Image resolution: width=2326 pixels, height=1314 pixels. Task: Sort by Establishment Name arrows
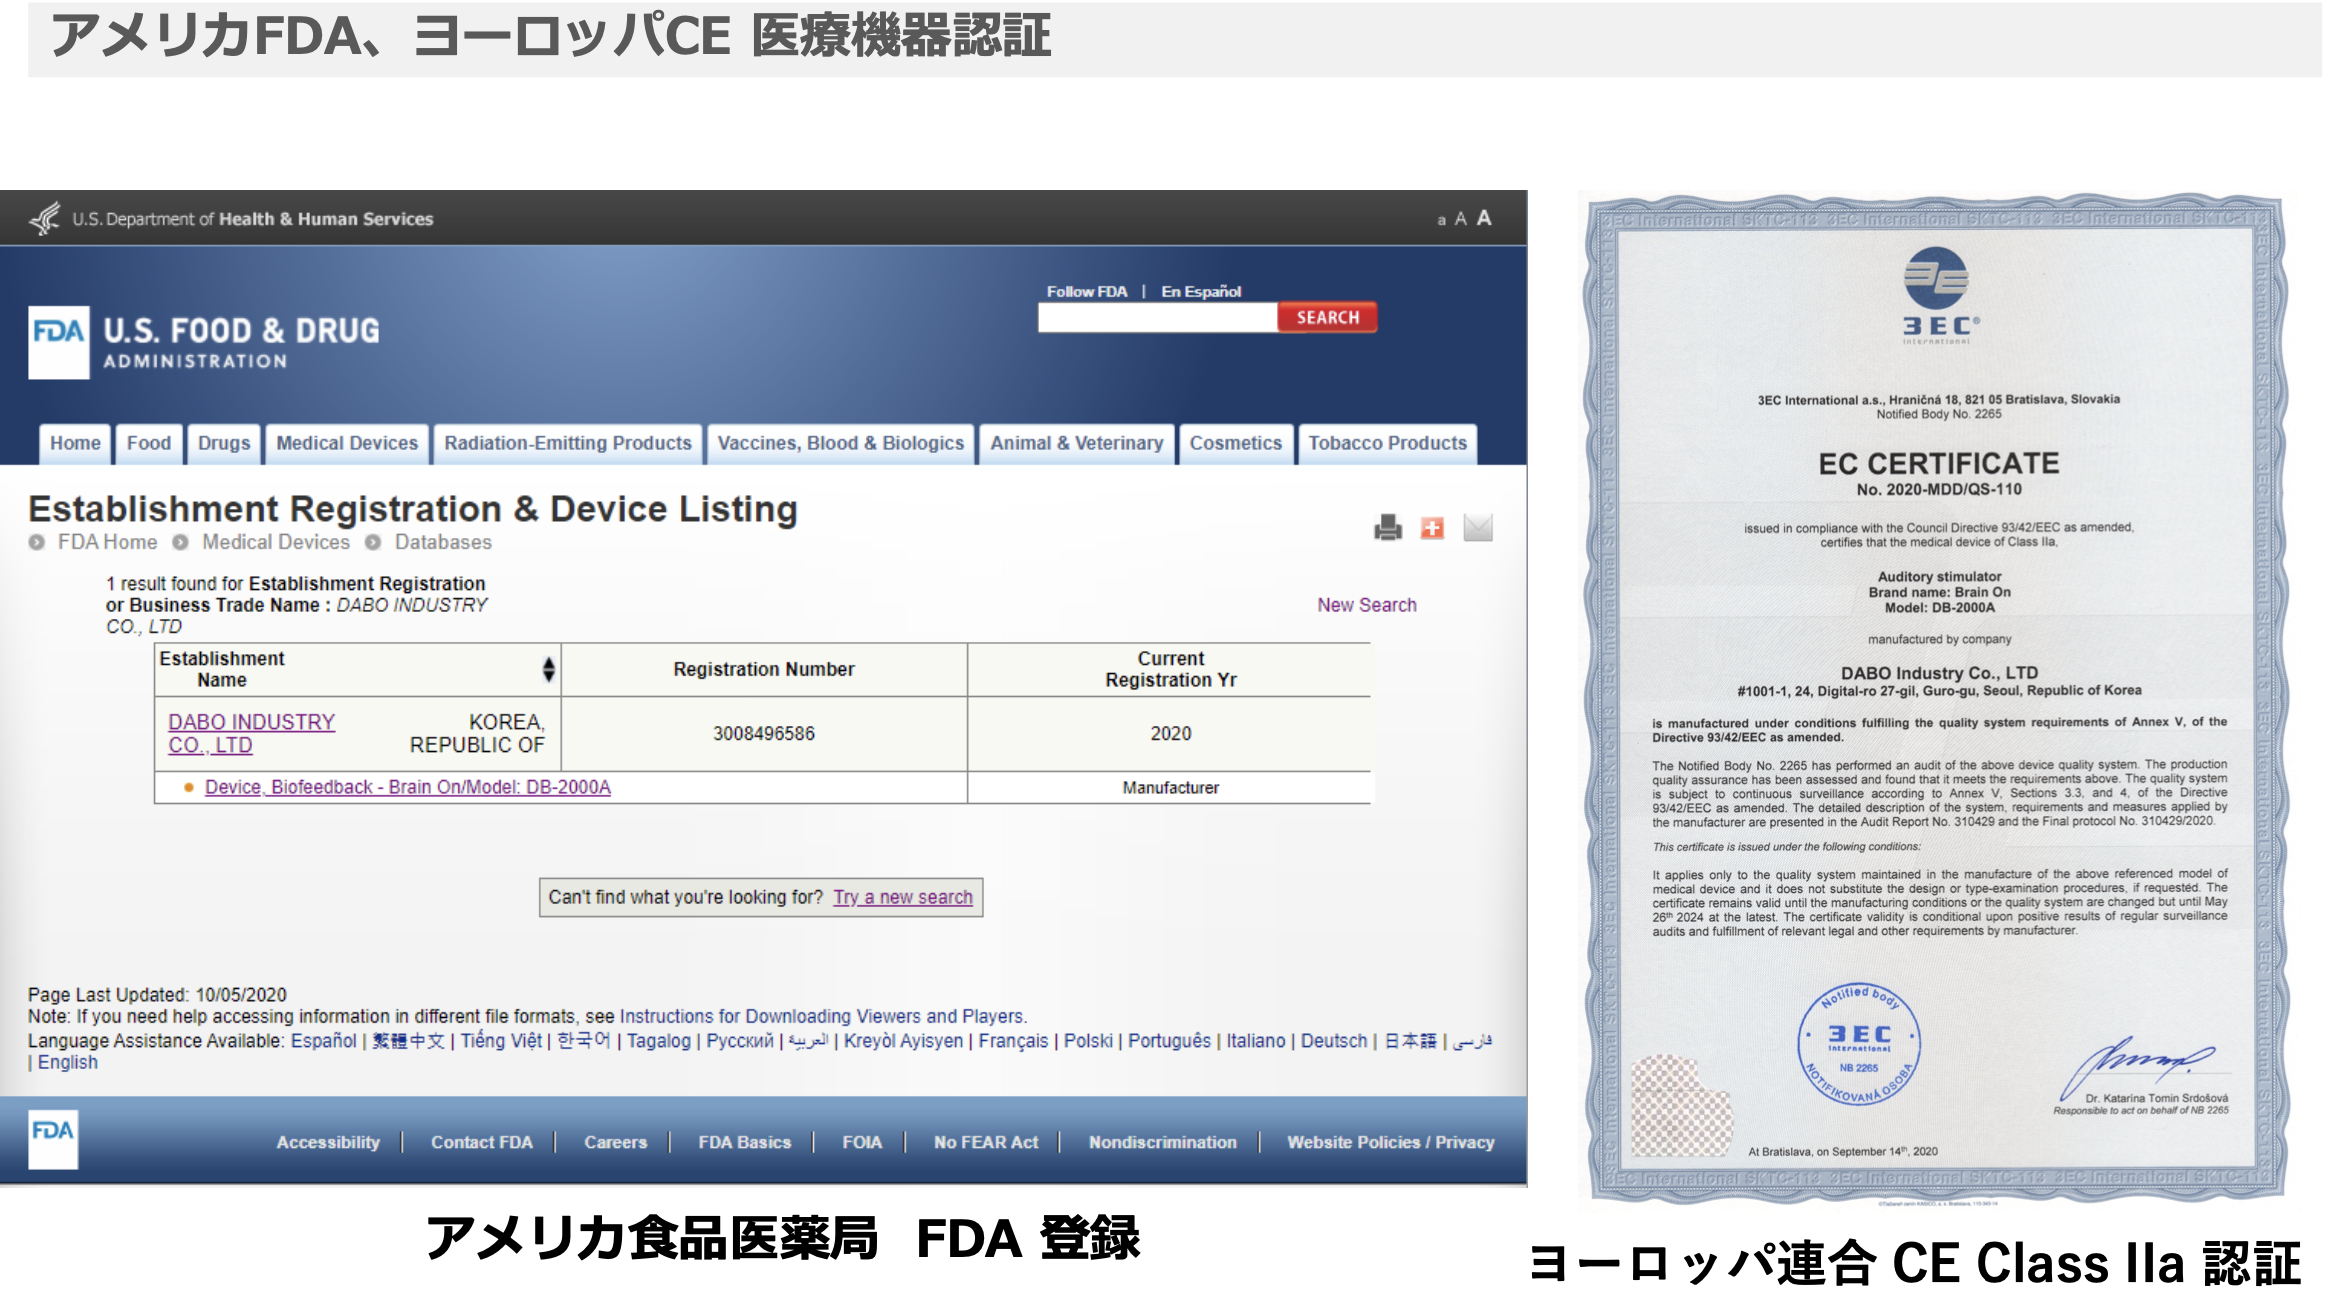548,669
